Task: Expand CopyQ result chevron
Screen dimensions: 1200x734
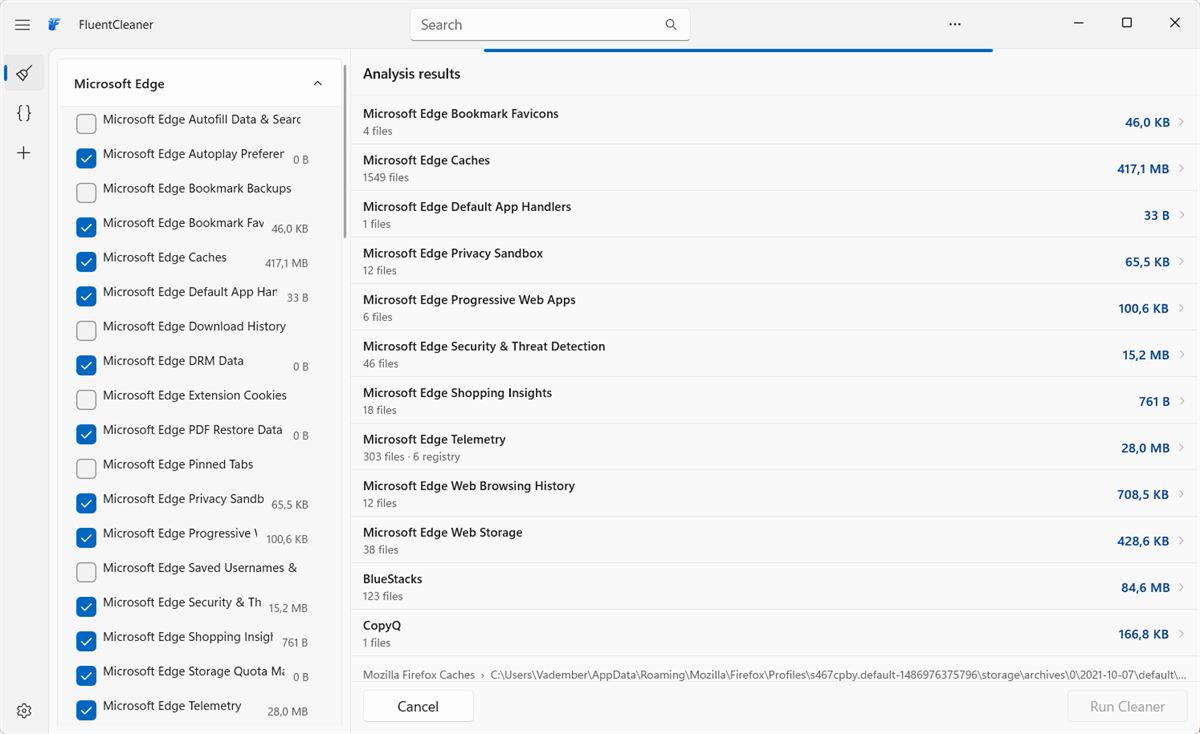Action: (x=1181, y=634)
